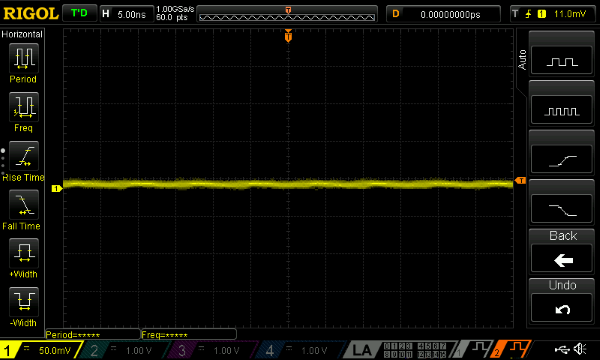Select the -Width measurement icon

(x=24, y=302)
